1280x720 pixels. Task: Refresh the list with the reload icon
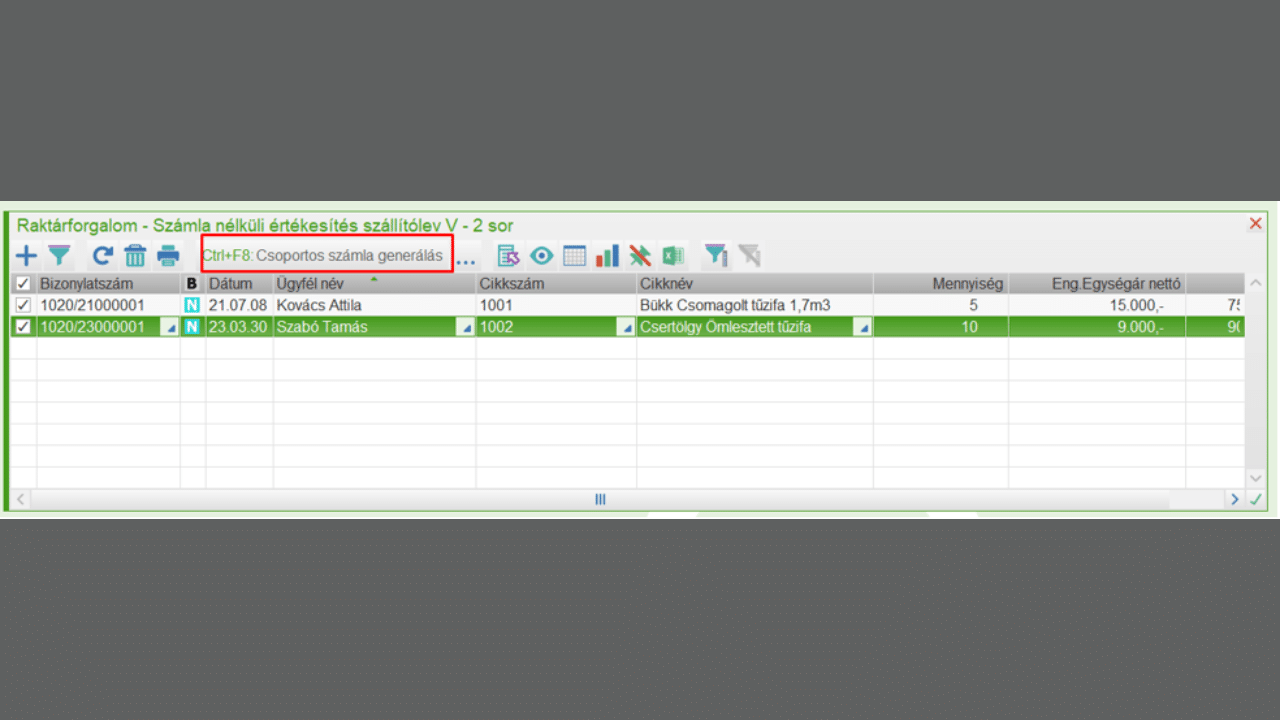coord(101,256)
